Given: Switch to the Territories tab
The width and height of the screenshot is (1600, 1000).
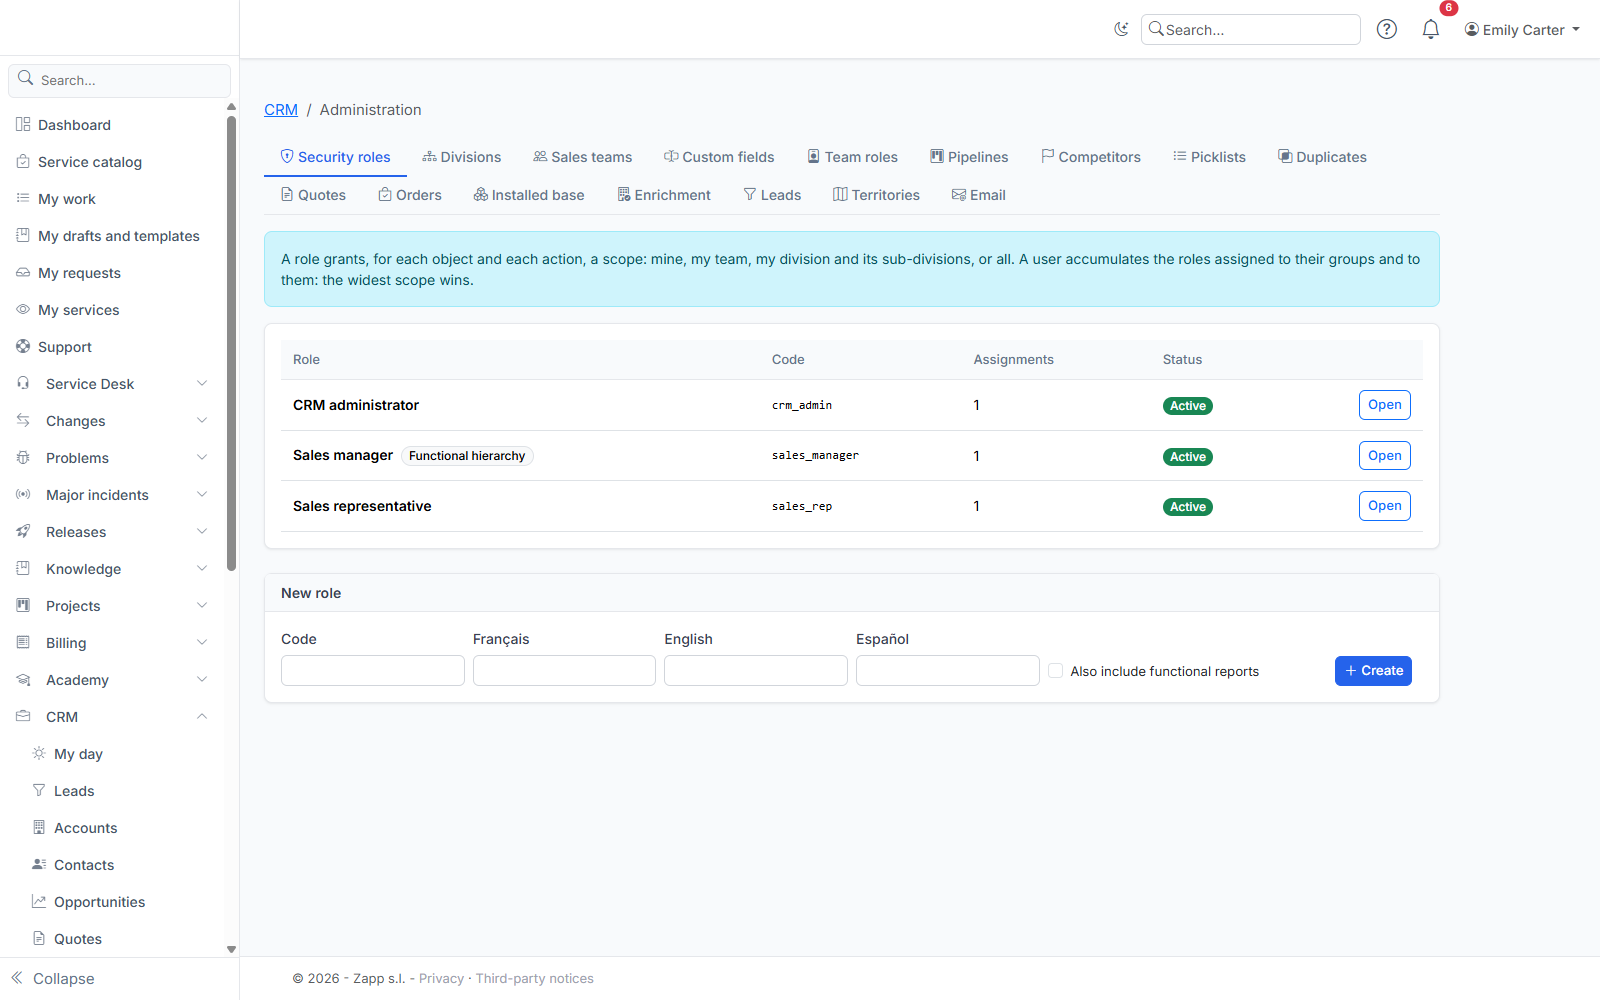Looking at the screenshot, I should (x=876, y=195).
